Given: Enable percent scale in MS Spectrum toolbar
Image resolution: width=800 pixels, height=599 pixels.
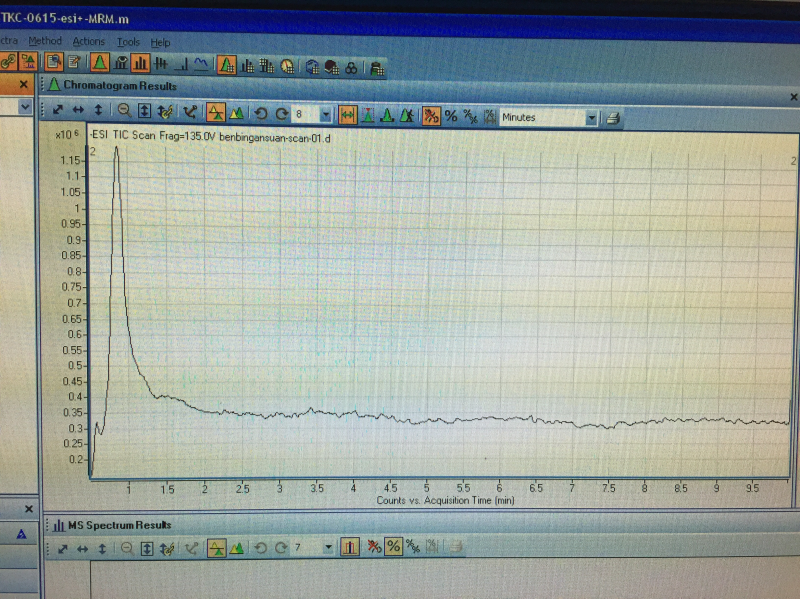Looking at the screenshot, I should pyautogui.click(x=393, y=547).
